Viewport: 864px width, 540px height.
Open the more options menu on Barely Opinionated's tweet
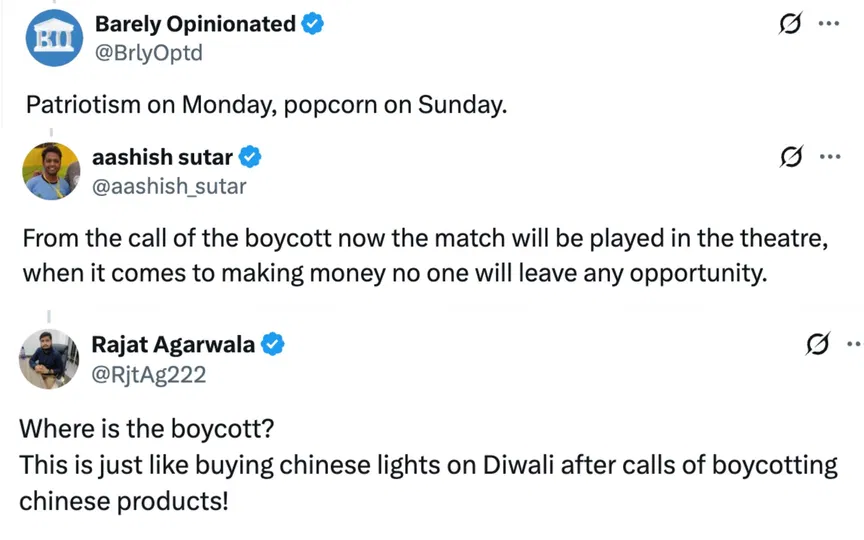pos(828,24)
